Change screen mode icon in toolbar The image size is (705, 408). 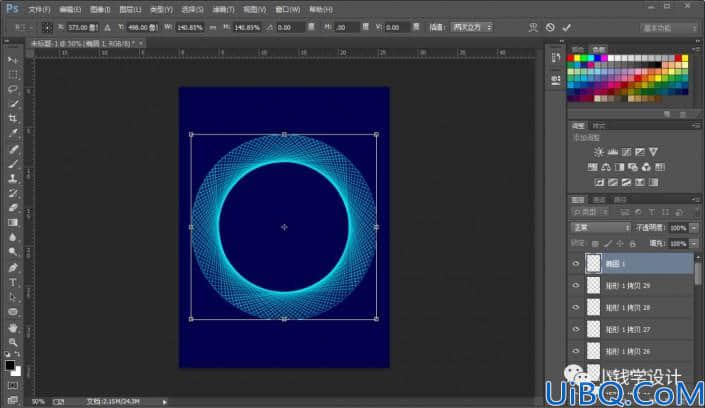pyautogui.click(x=13, y=400)
